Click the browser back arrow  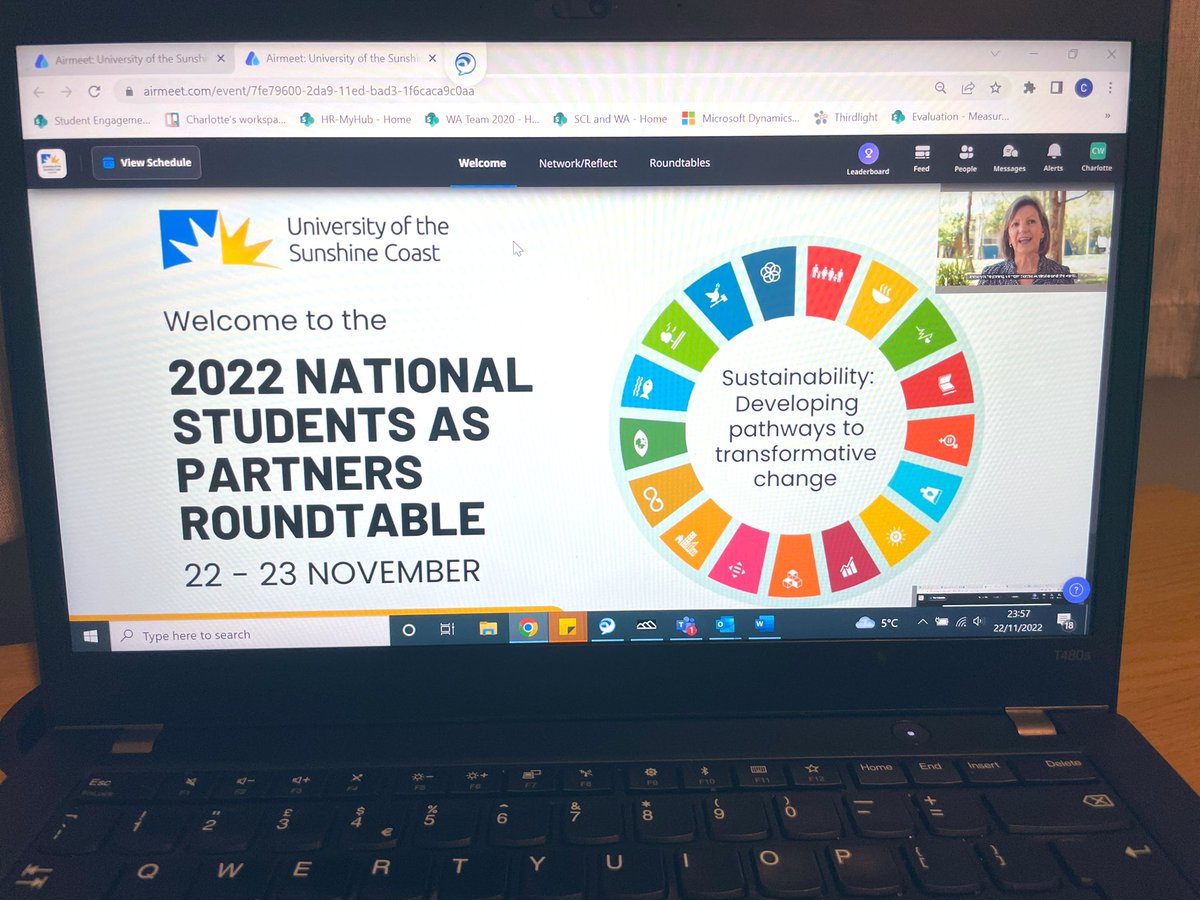[x=38, y=91]
